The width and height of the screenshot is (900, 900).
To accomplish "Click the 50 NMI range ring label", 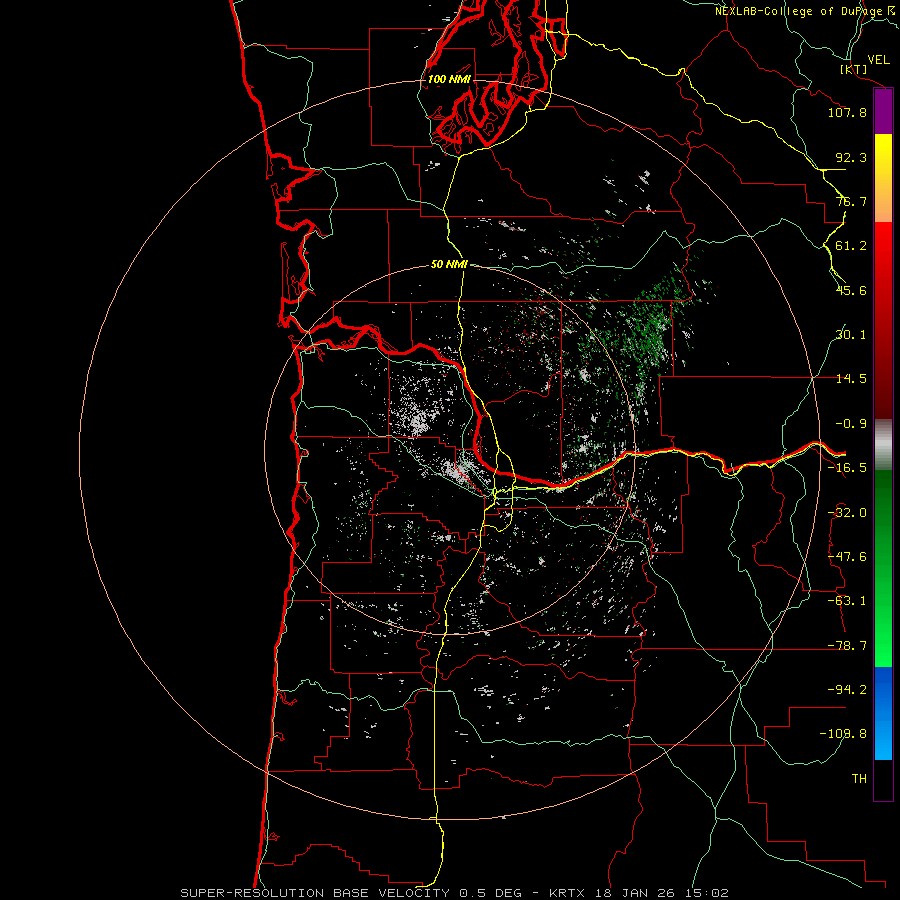I will pyautogui.click(x=449, y=265).
